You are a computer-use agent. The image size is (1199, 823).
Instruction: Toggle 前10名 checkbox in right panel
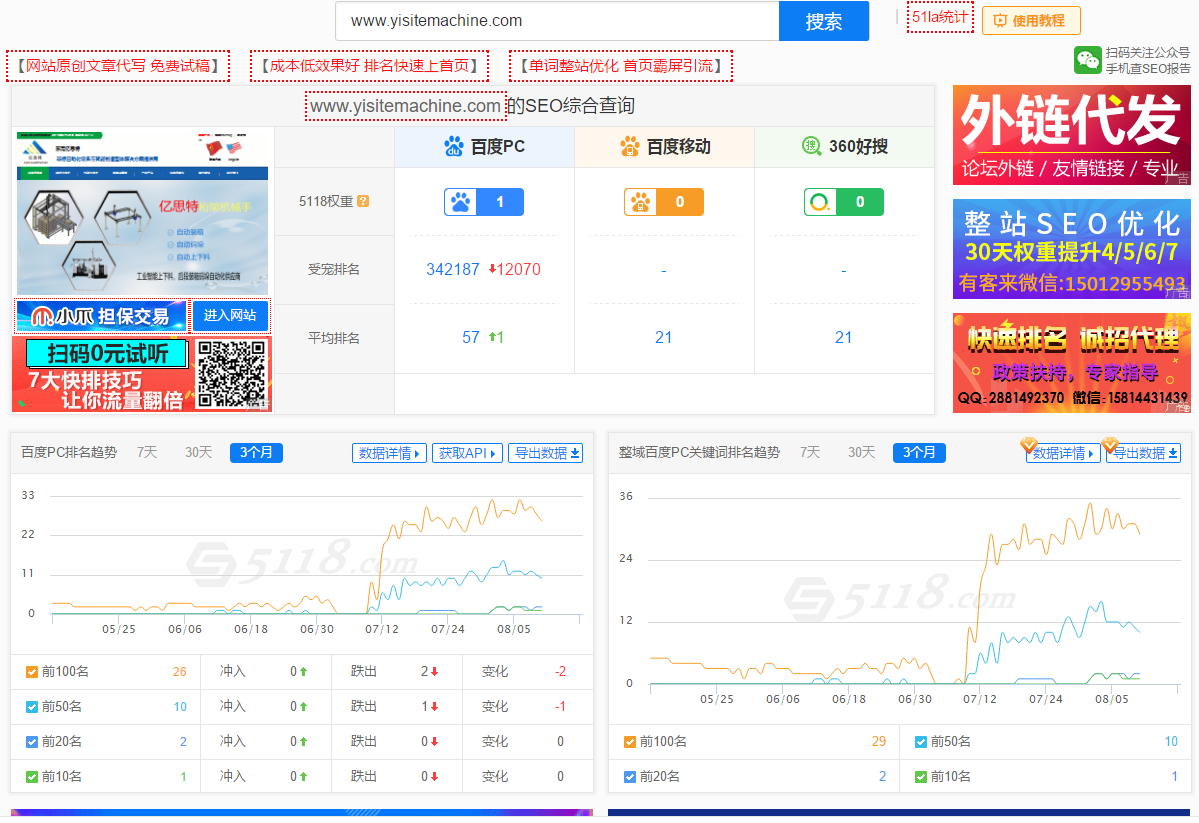coord(921,777)
